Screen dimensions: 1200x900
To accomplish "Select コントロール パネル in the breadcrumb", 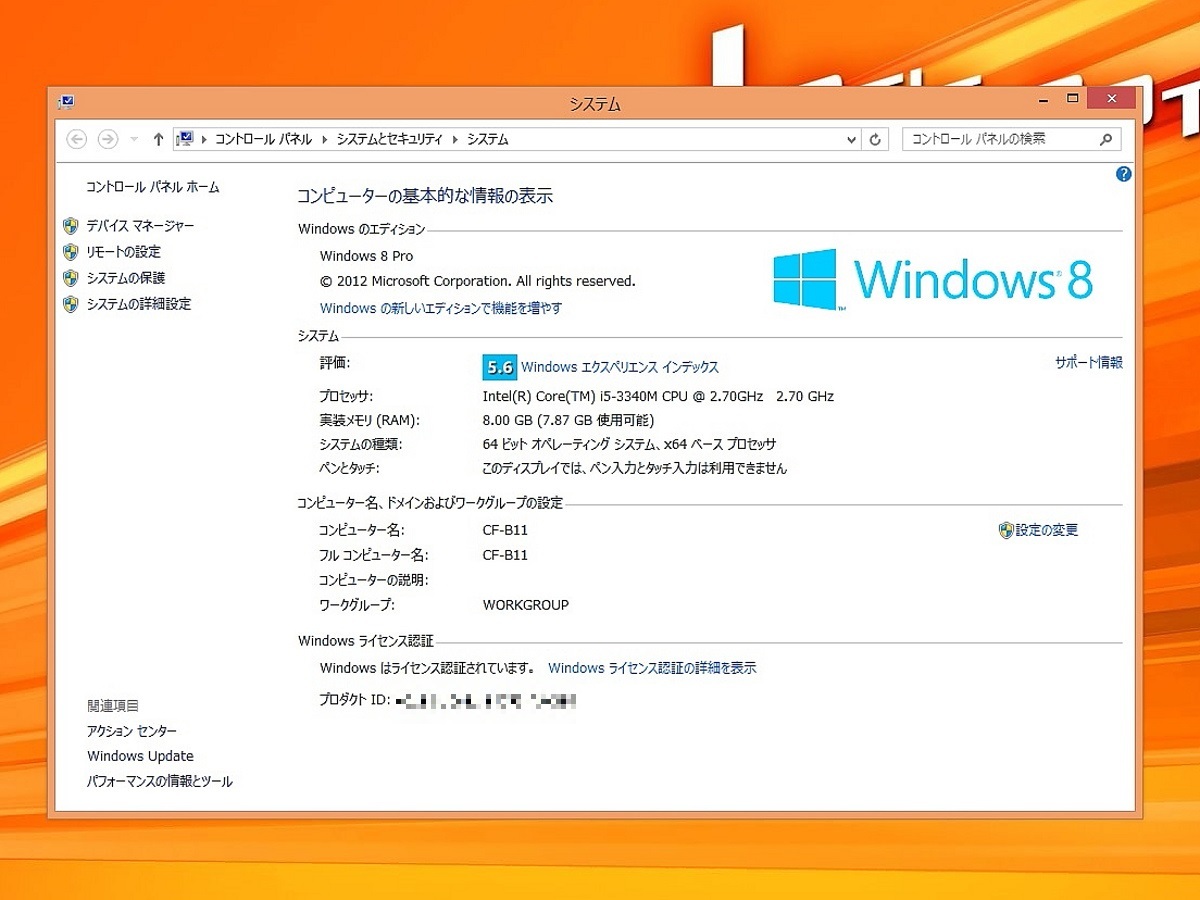I will [x=263, y=140].
